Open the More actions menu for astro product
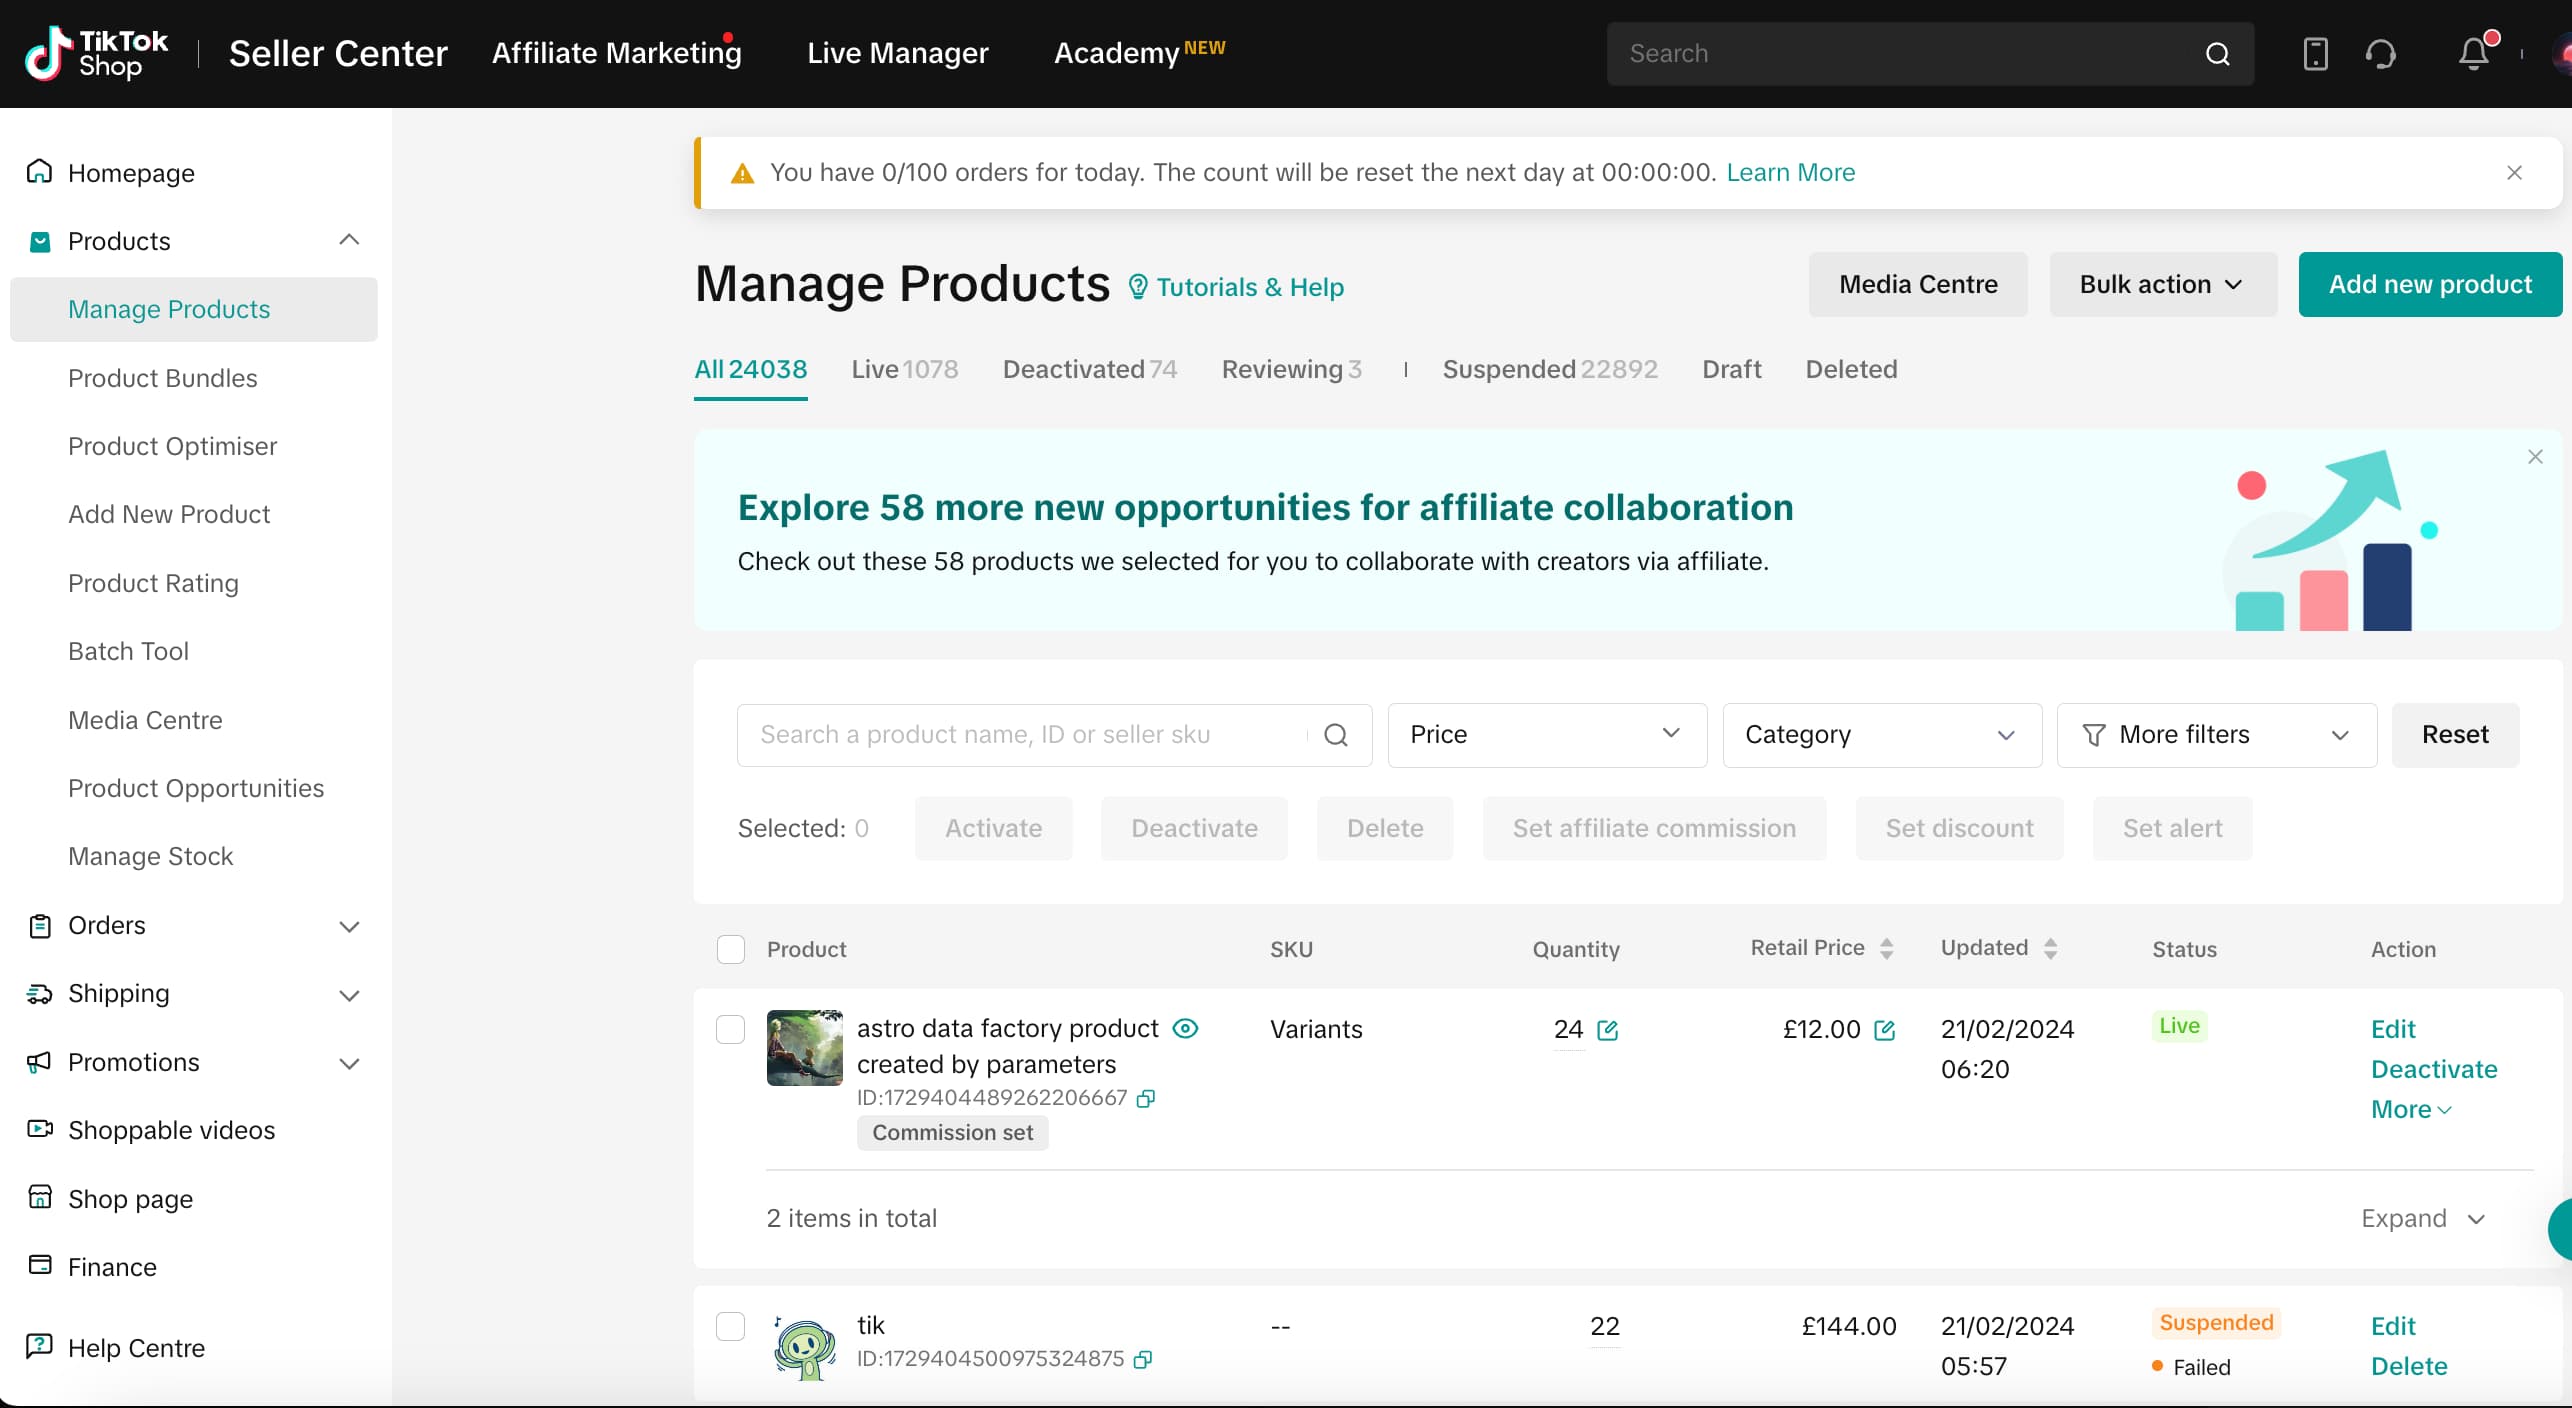The width and height of the screenshot is (2572, 1408). pyautogui.click(x=2410, y=1109)
